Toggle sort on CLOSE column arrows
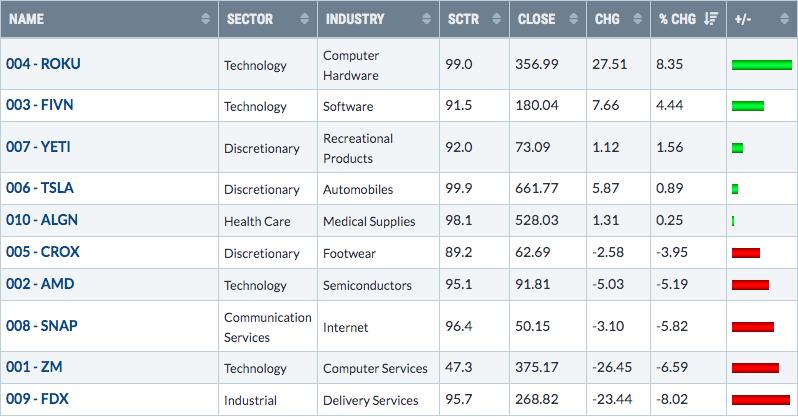This screenshot has height=417, width=798. 574,19
